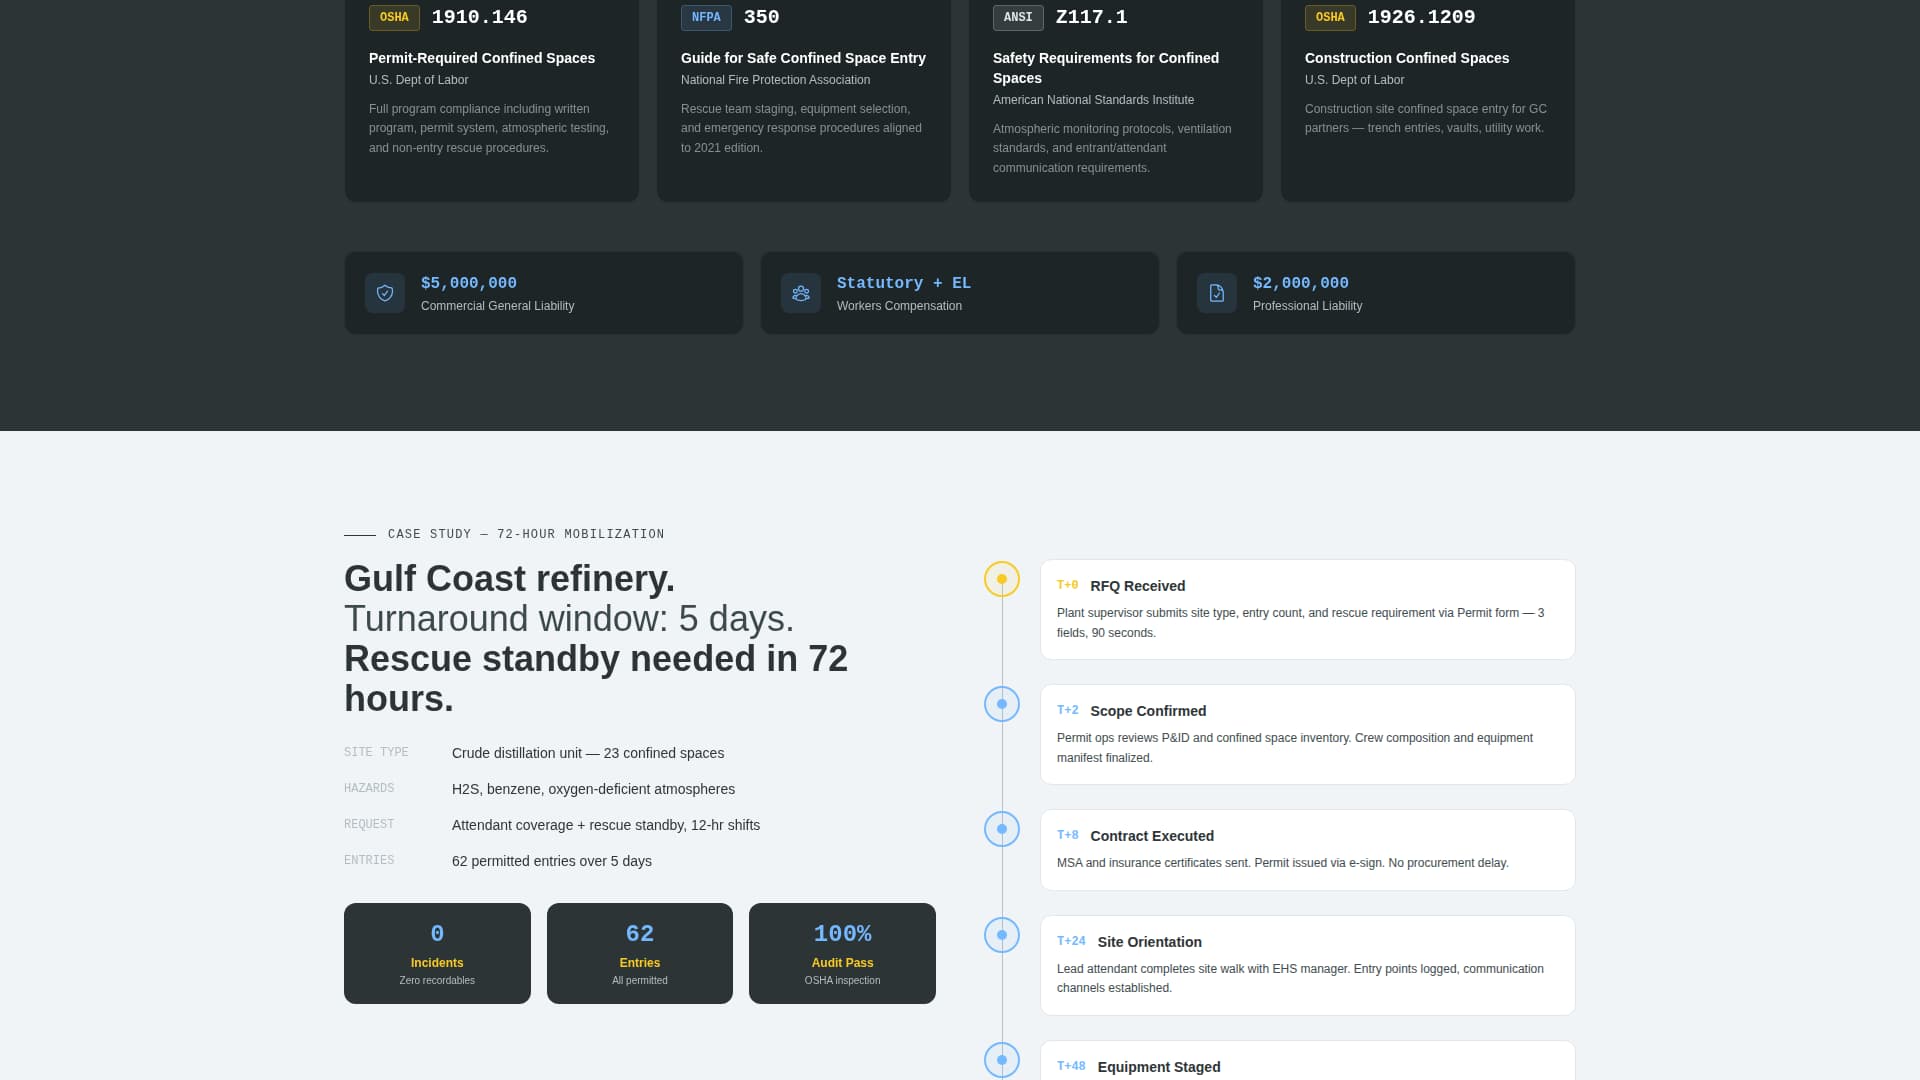Open the Safety Requirements for Confined Spaces title
Viewport: 1920px width, 1080px height.
point(1106,68)
